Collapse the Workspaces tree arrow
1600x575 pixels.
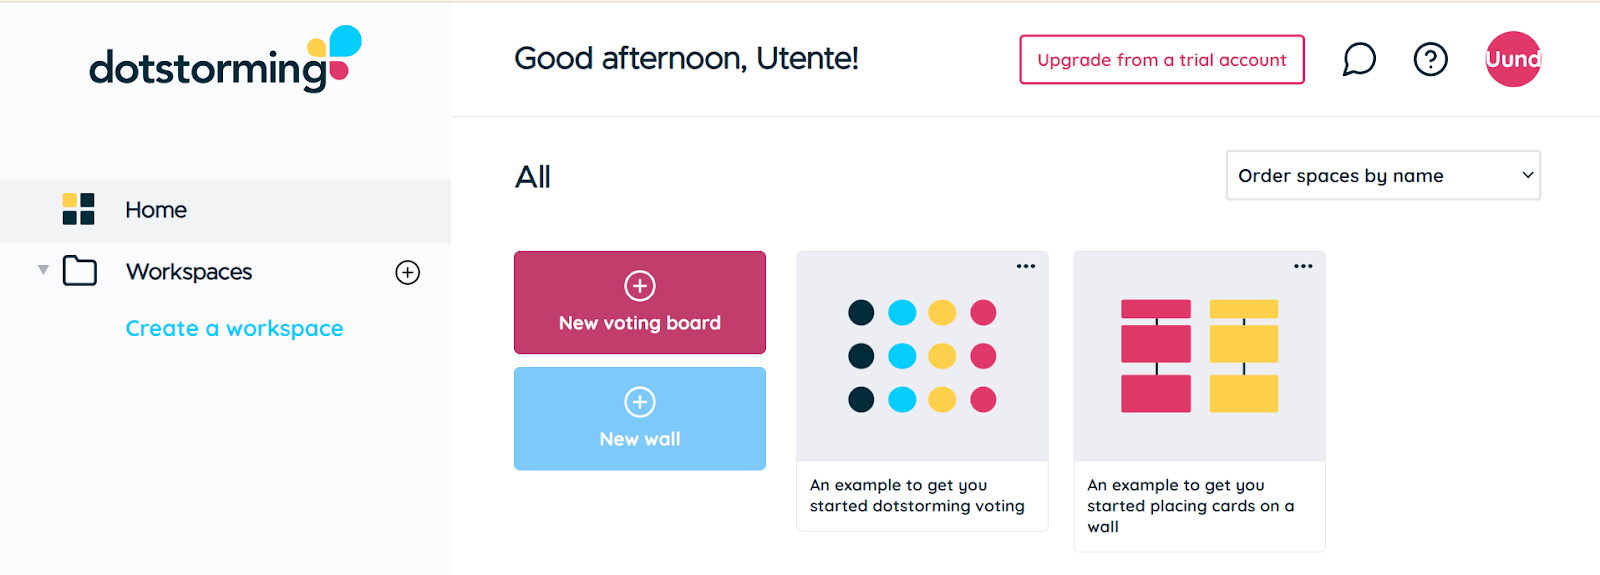pos(43,270)
